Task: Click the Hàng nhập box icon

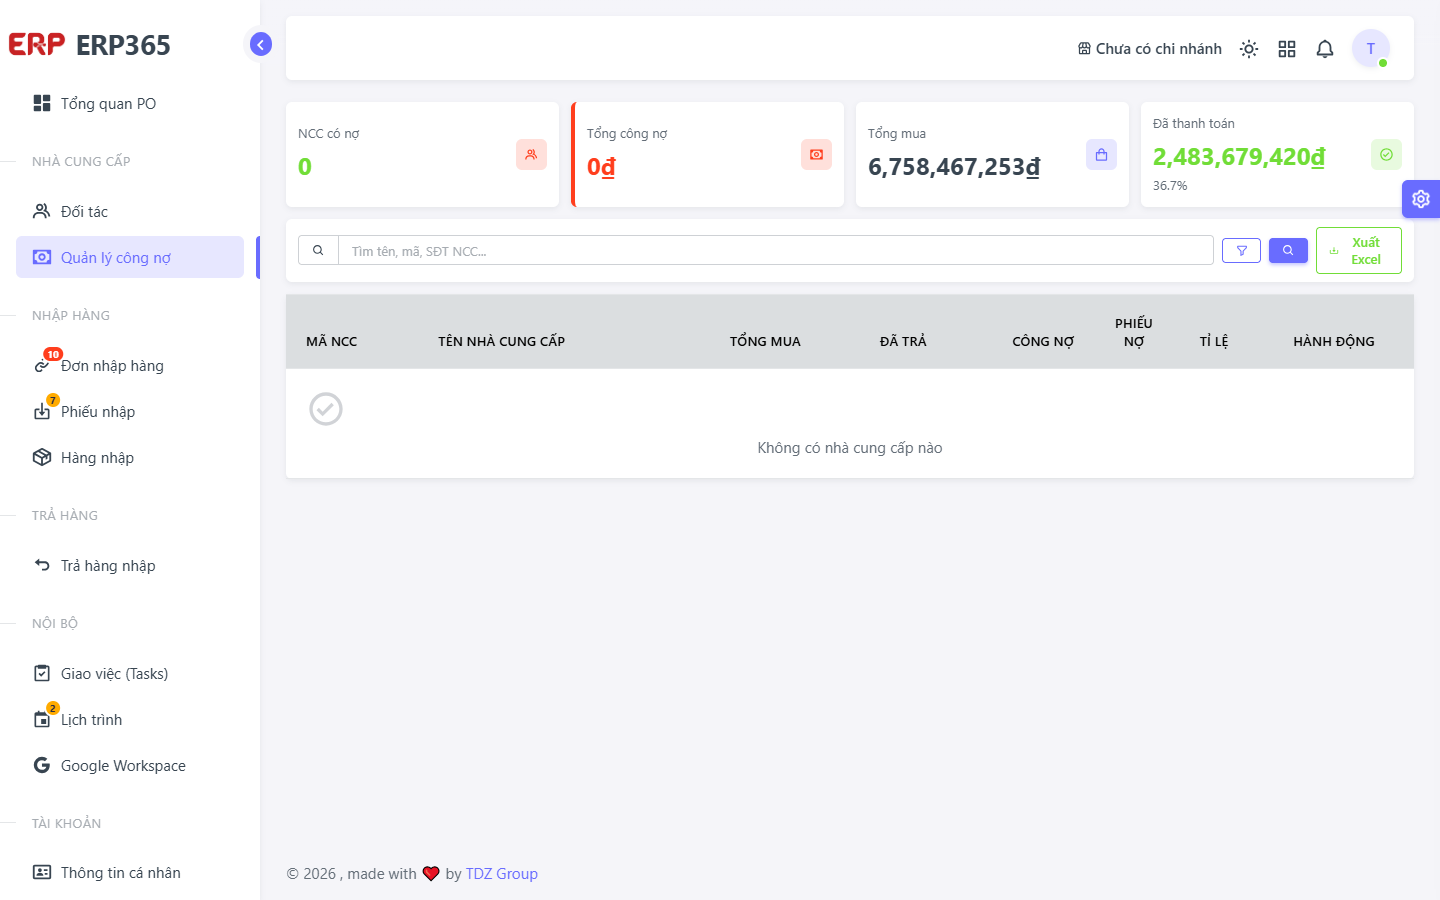Action: pyautogui.click(x=42, y=457)
